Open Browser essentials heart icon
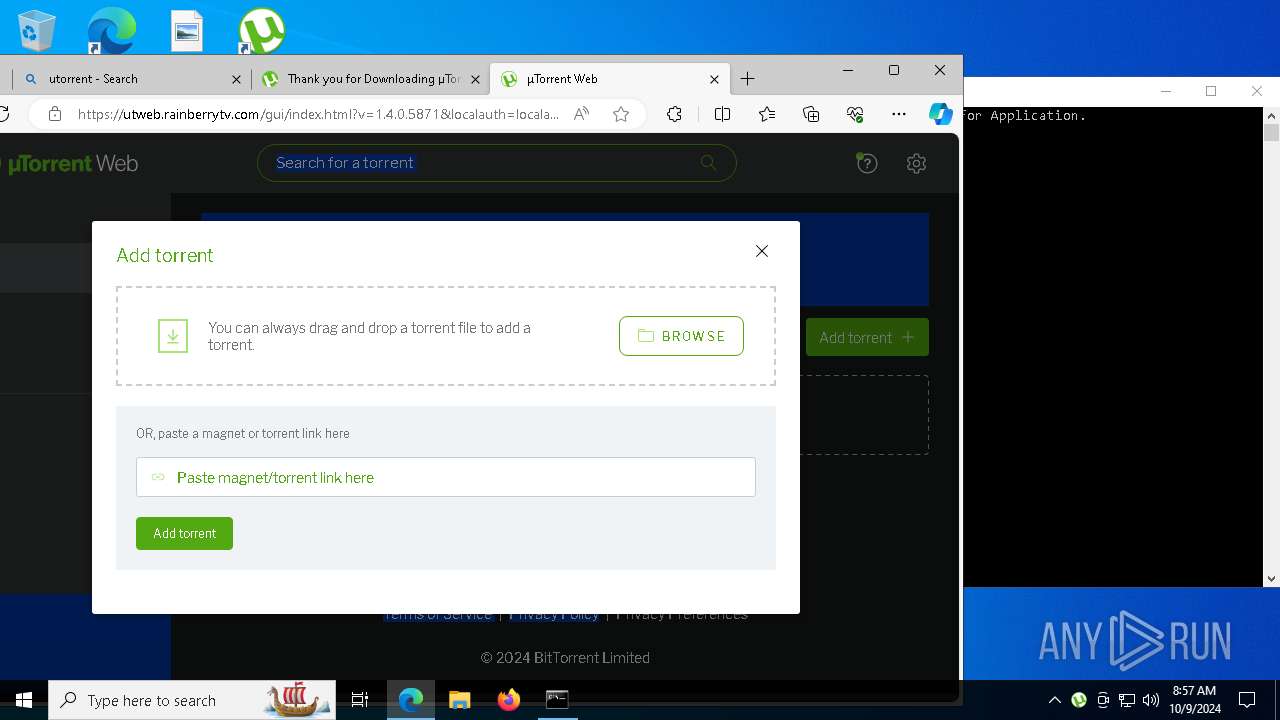 [855, 114]
